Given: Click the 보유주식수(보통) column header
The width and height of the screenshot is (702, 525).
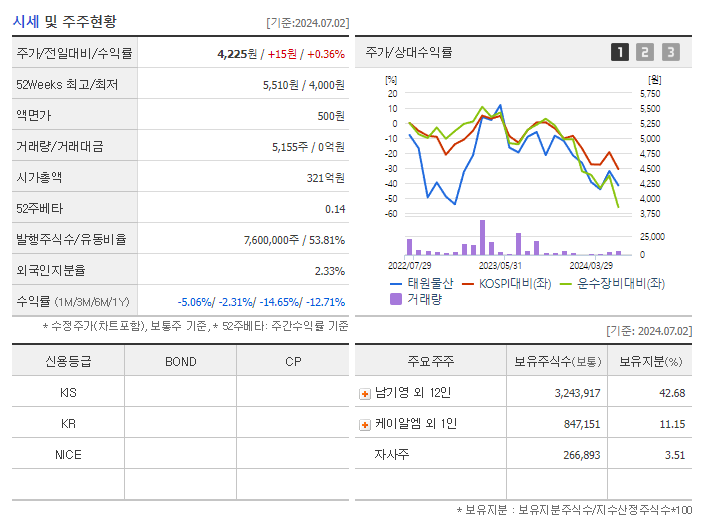Looking at the screenshot, I should click(557, 361).
